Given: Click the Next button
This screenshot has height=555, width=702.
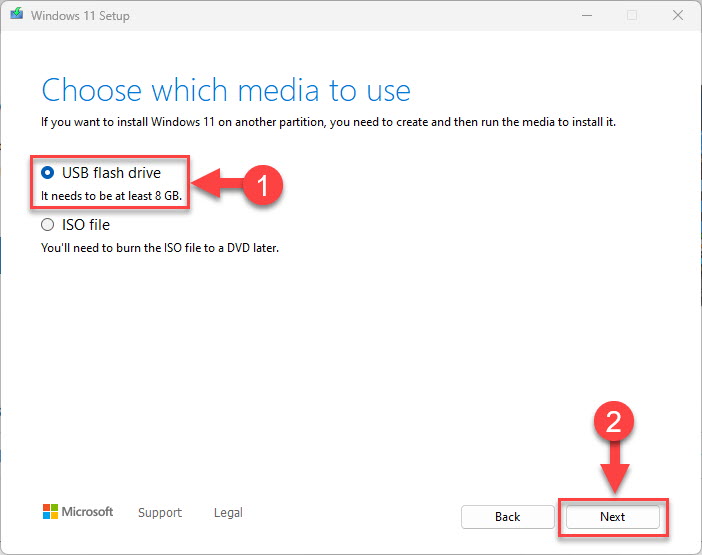Looking at the screenshot, I should click(612, 517).
